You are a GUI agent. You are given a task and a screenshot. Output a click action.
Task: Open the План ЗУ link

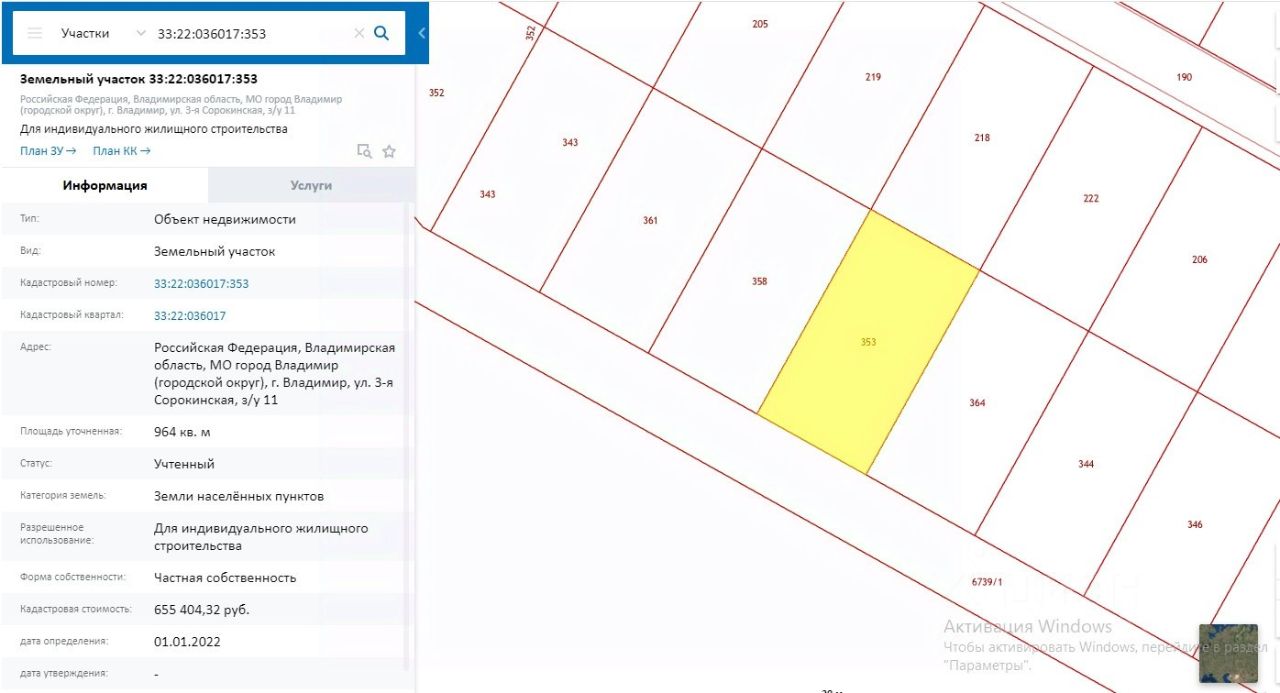point(48,151)
